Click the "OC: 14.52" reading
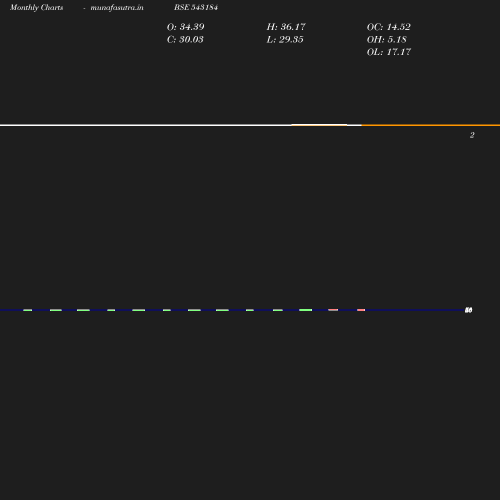Screen dimensions: 500x500 click(x=389, y=27)
